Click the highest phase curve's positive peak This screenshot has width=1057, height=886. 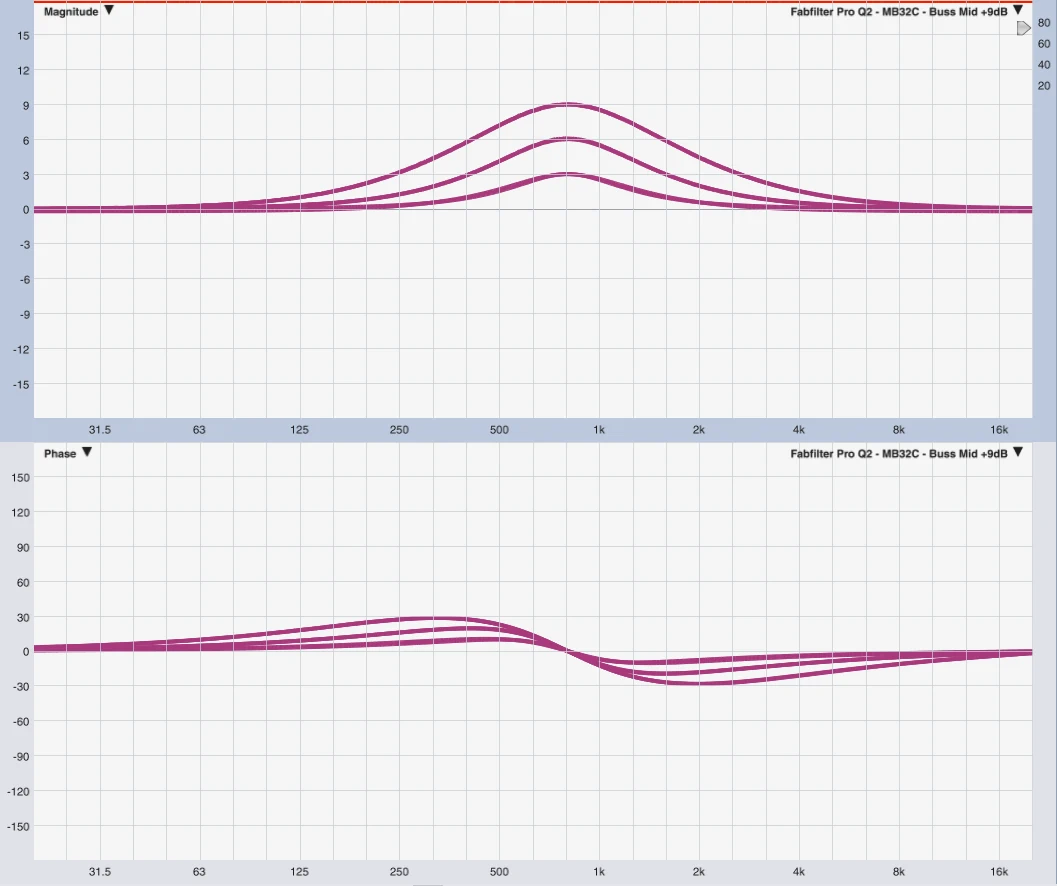point(432,619)
